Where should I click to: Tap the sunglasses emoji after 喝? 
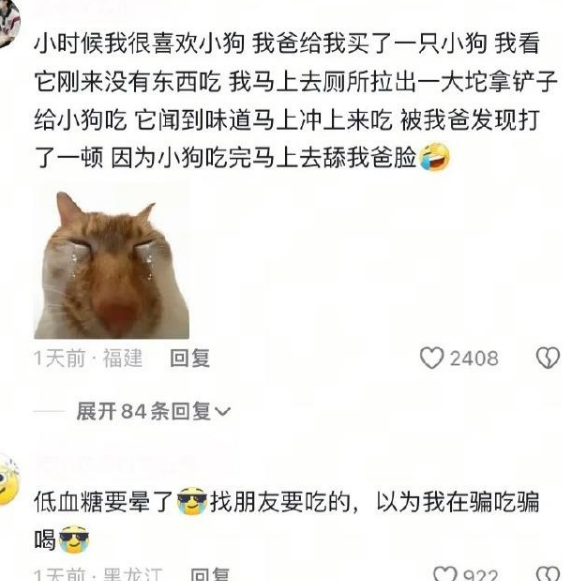coord(74,539)
